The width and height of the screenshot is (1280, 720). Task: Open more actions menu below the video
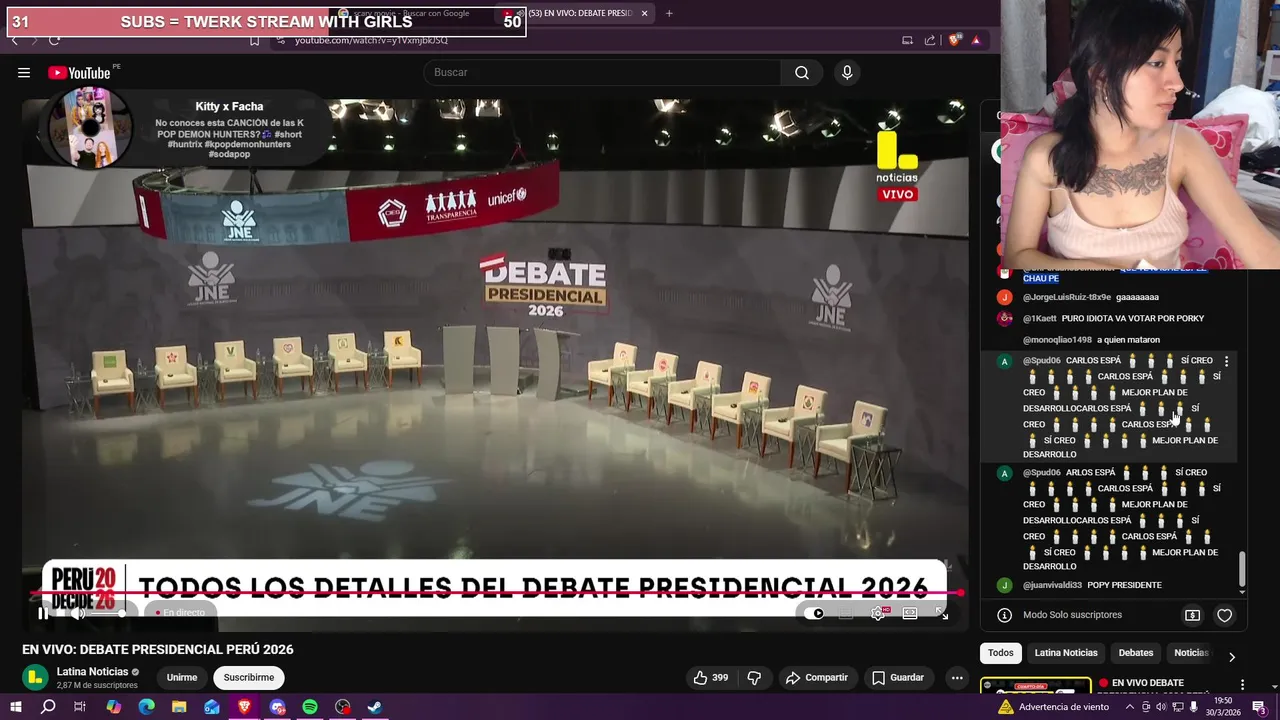pos(957,677)
